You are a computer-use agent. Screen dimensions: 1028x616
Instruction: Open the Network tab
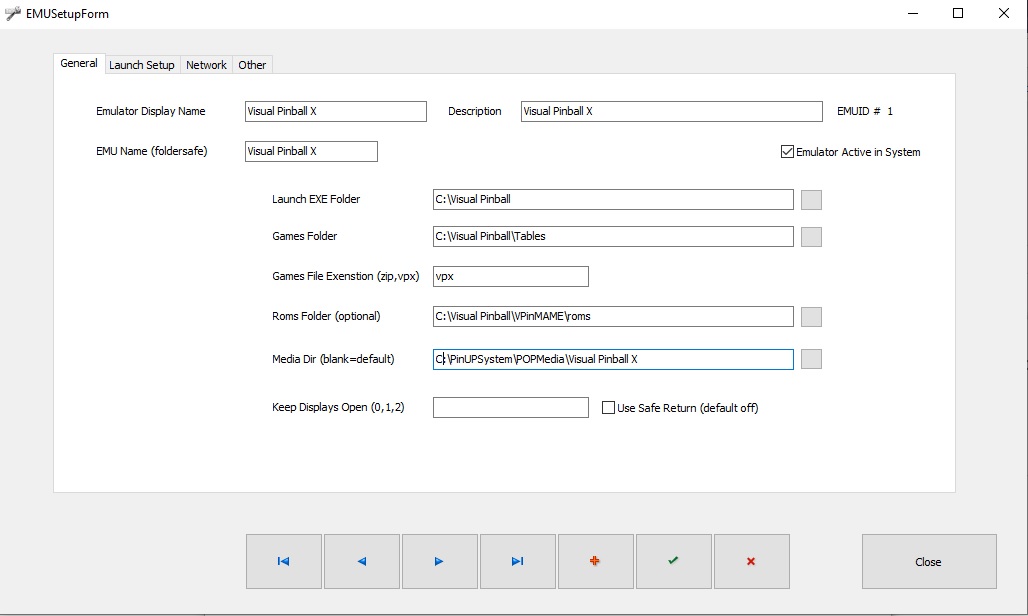(206, 65)
